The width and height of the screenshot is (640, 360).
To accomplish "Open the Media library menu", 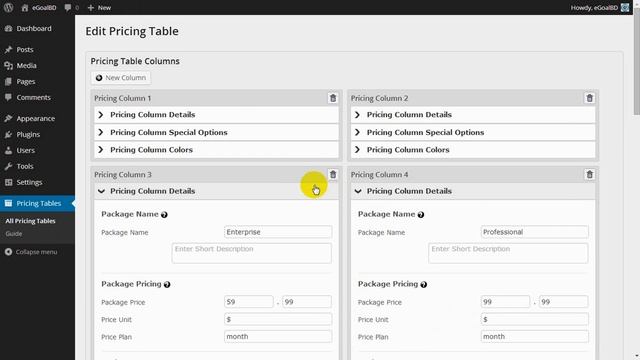I will [27, 65].
